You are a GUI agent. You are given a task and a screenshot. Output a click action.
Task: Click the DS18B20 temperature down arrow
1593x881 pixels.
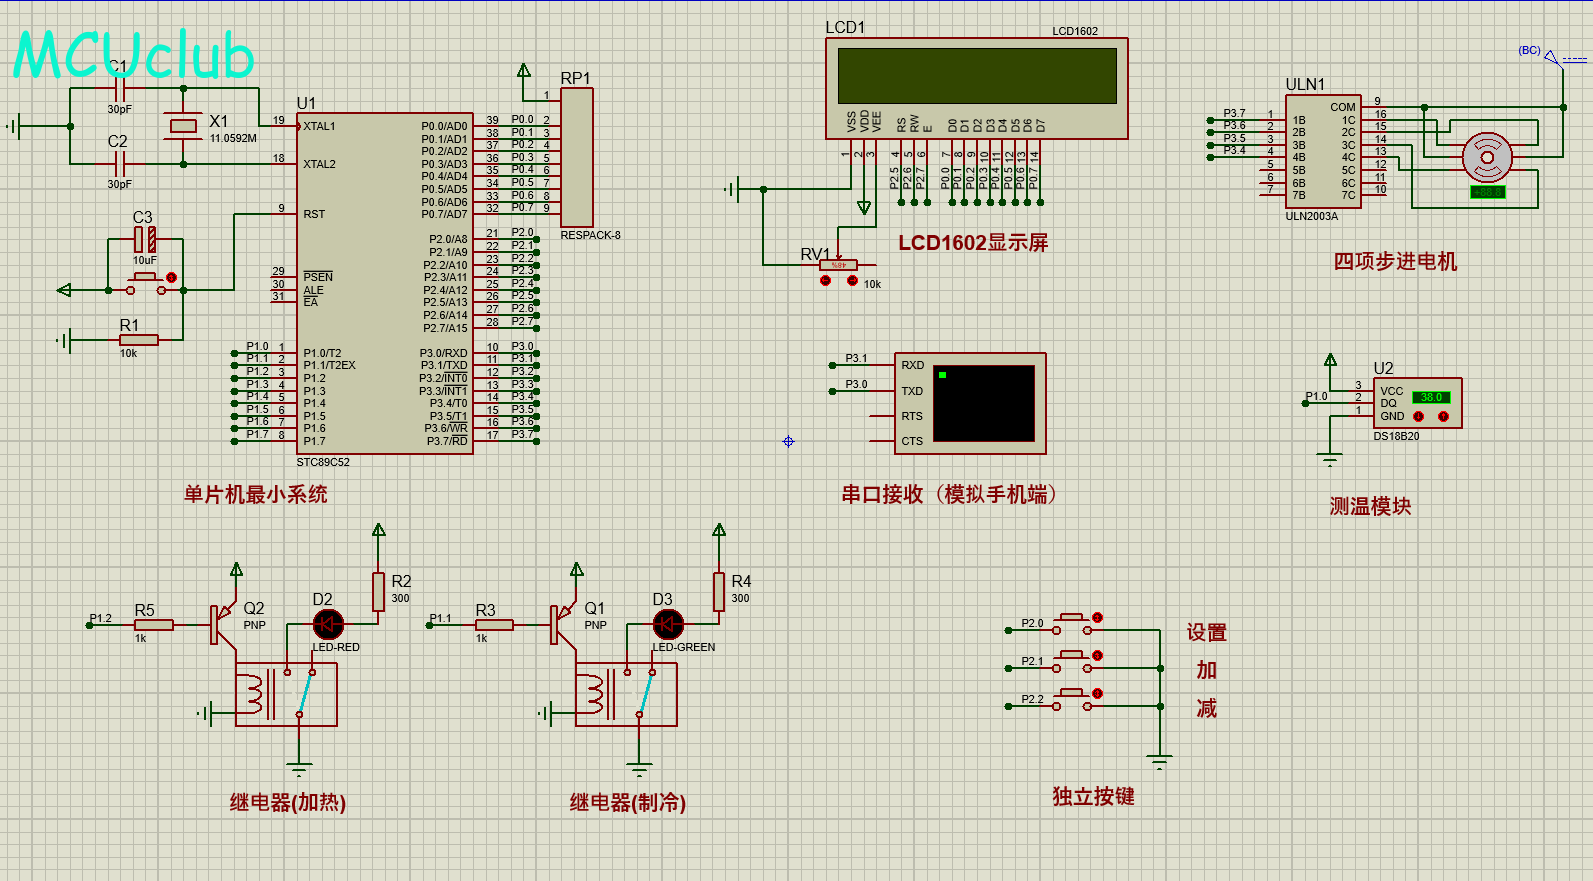pos(1418,416)
